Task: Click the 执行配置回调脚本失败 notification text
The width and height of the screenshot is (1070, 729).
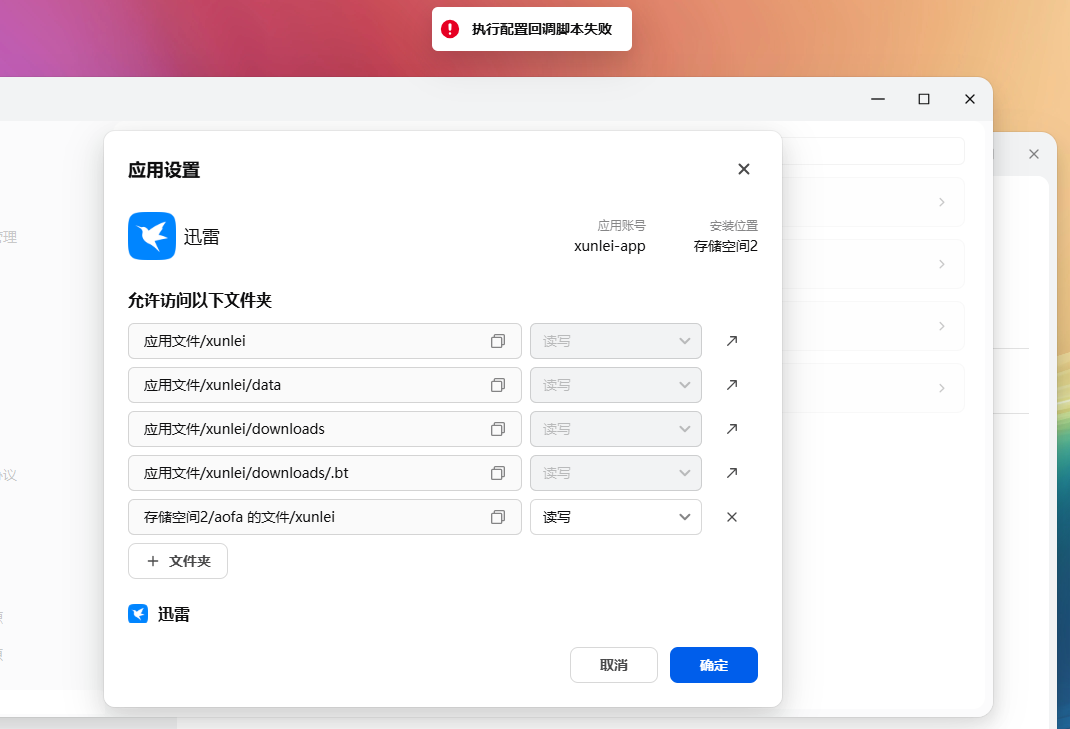Action: tap(542, 29)
